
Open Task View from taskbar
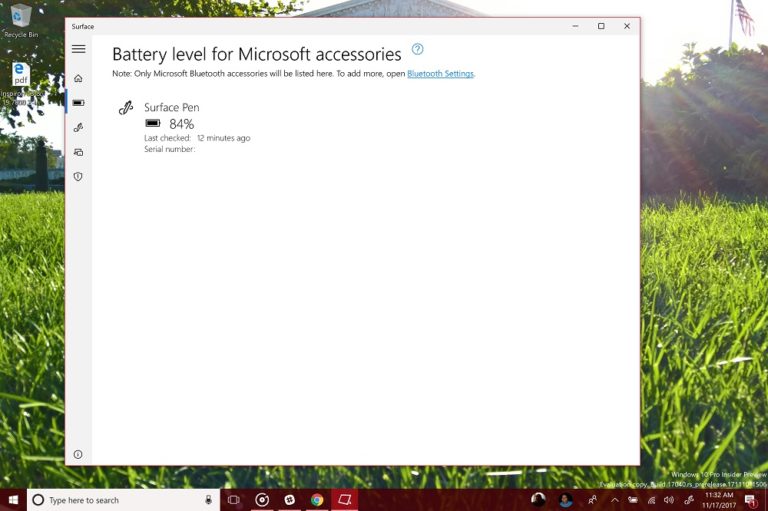(x=234, y=500)
